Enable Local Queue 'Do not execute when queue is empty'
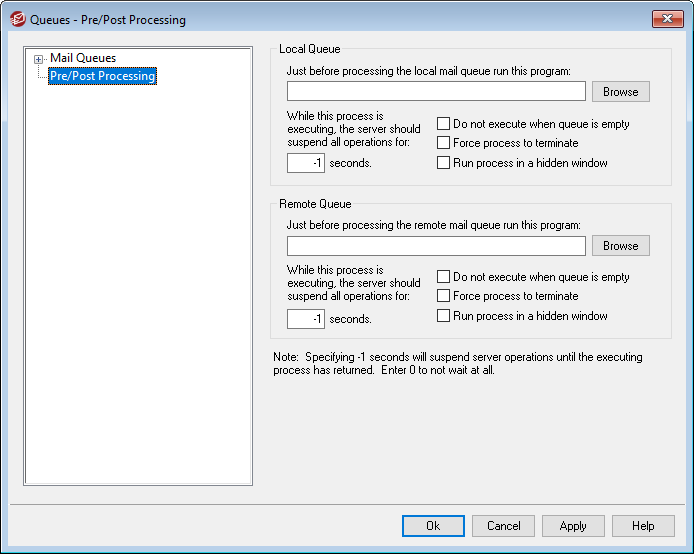The image size is (694, 554). coord(444,125)
